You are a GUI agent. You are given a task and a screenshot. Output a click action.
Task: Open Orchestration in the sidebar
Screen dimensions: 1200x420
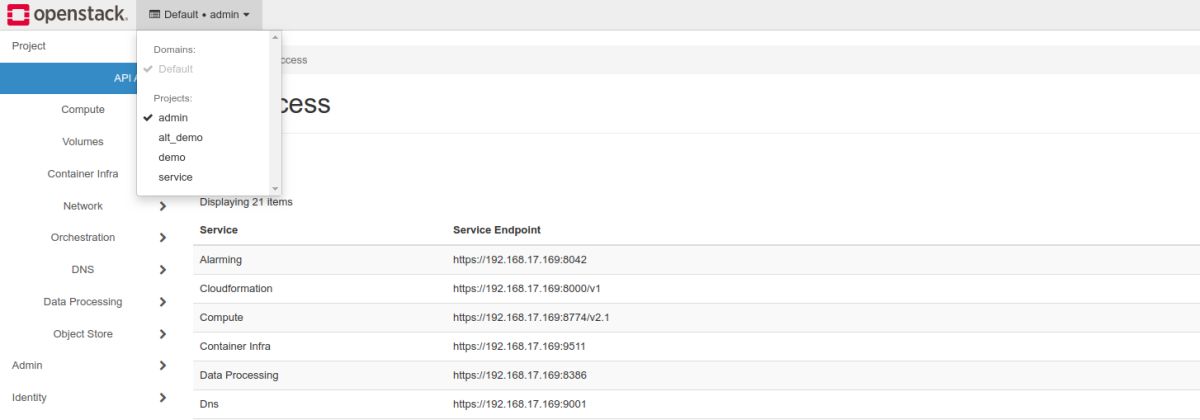pyautogui.click(x=83, y=238)
